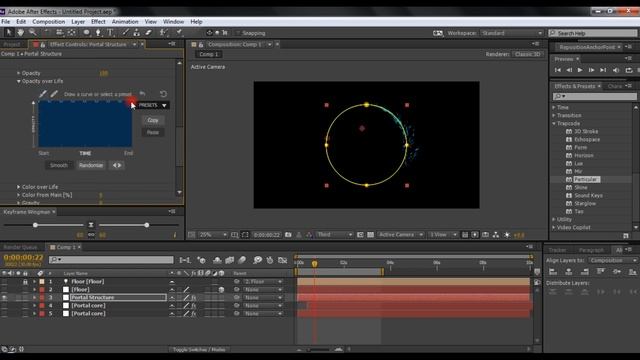
Task: Expand the Opacity property
Action: (18, 73)
